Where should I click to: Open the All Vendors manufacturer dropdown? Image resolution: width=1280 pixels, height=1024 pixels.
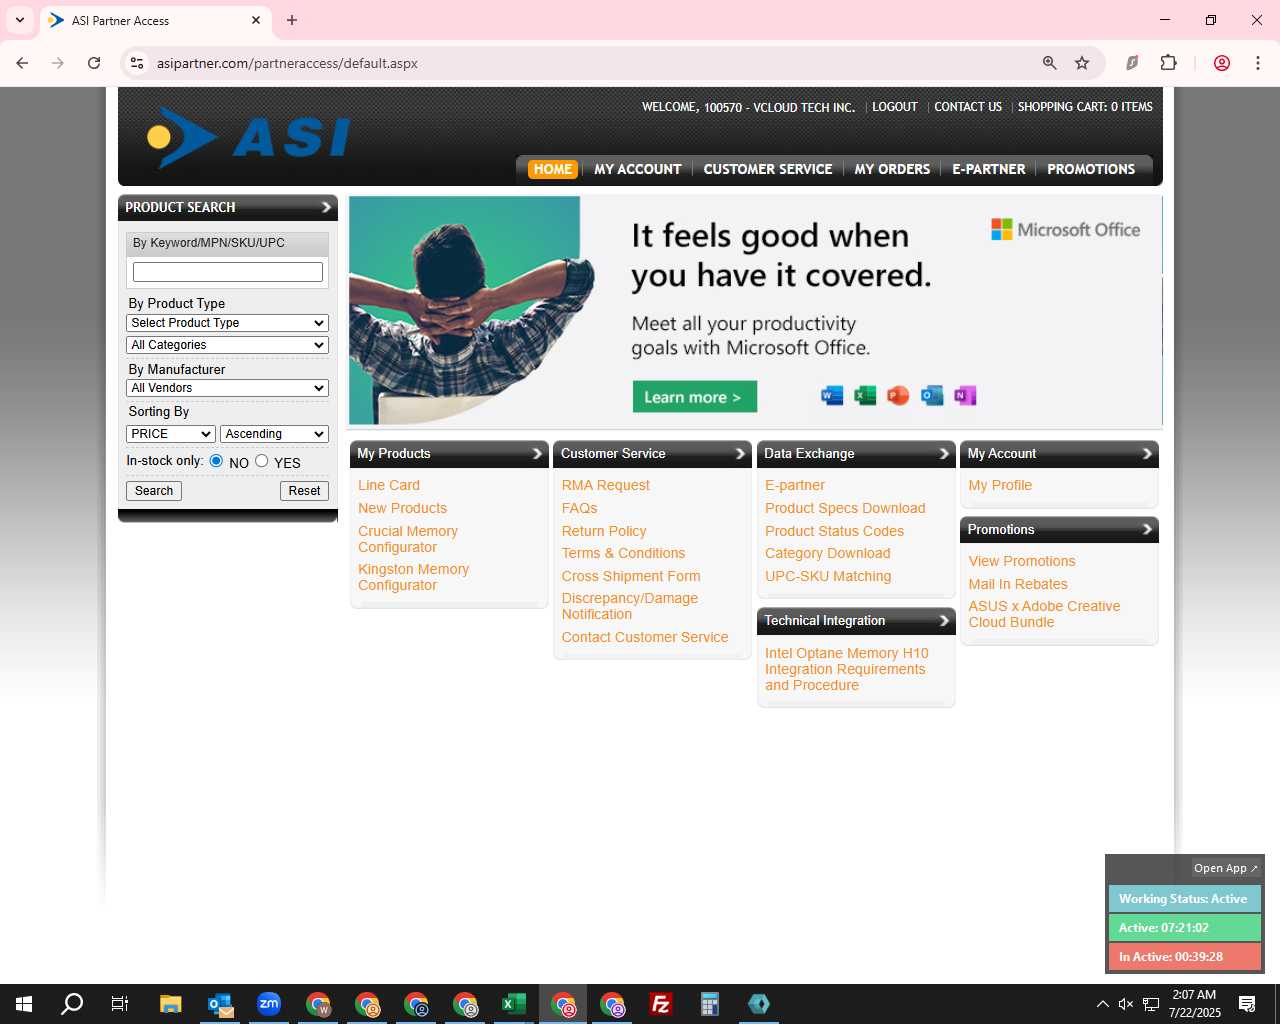(x=227, y=388)
